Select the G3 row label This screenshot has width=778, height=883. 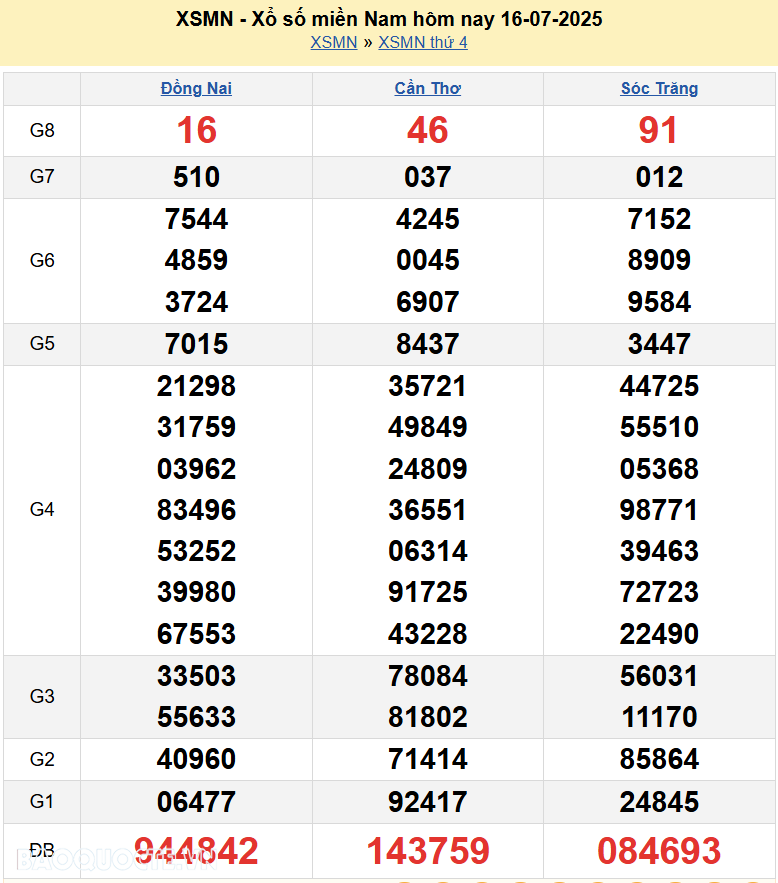pos(42,697)
